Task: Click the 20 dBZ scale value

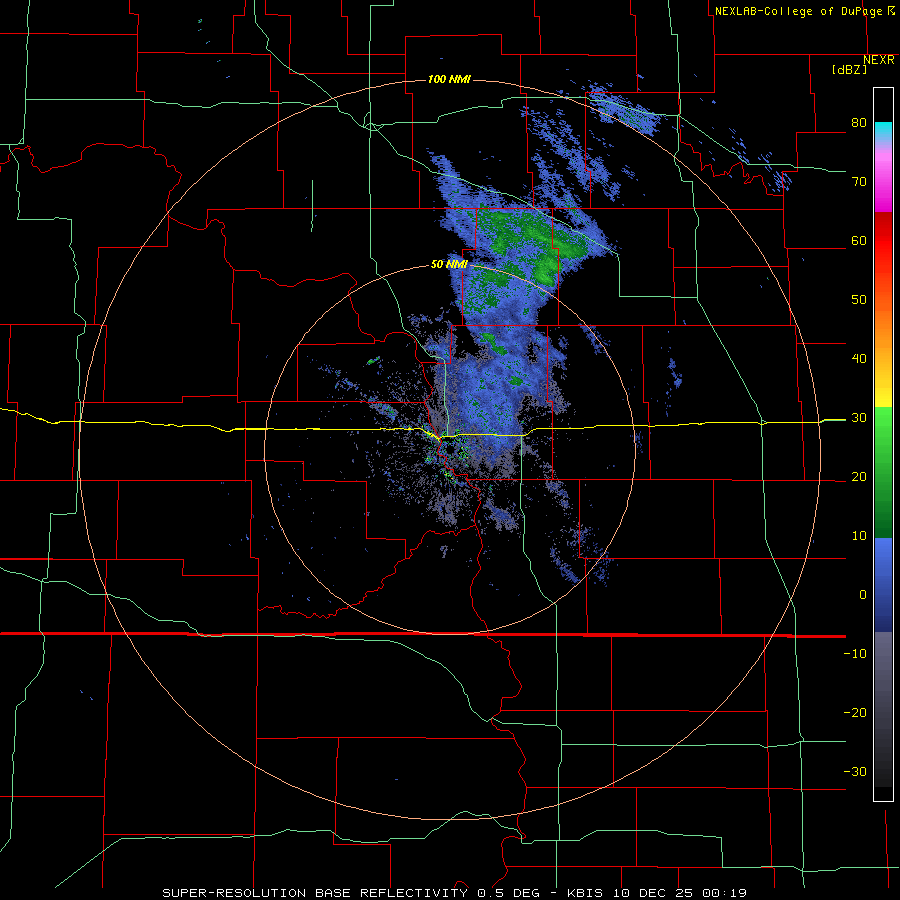Action: pyautogui.click(x=859, y=477)
